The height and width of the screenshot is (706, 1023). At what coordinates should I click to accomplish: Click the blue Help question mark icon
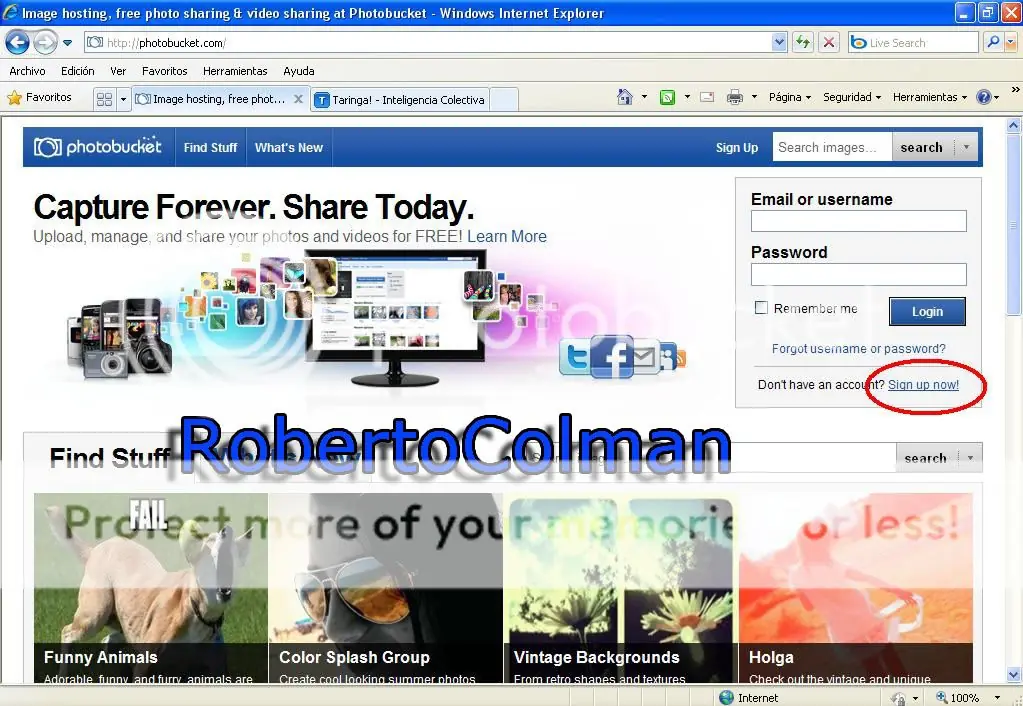pos(984,97)
